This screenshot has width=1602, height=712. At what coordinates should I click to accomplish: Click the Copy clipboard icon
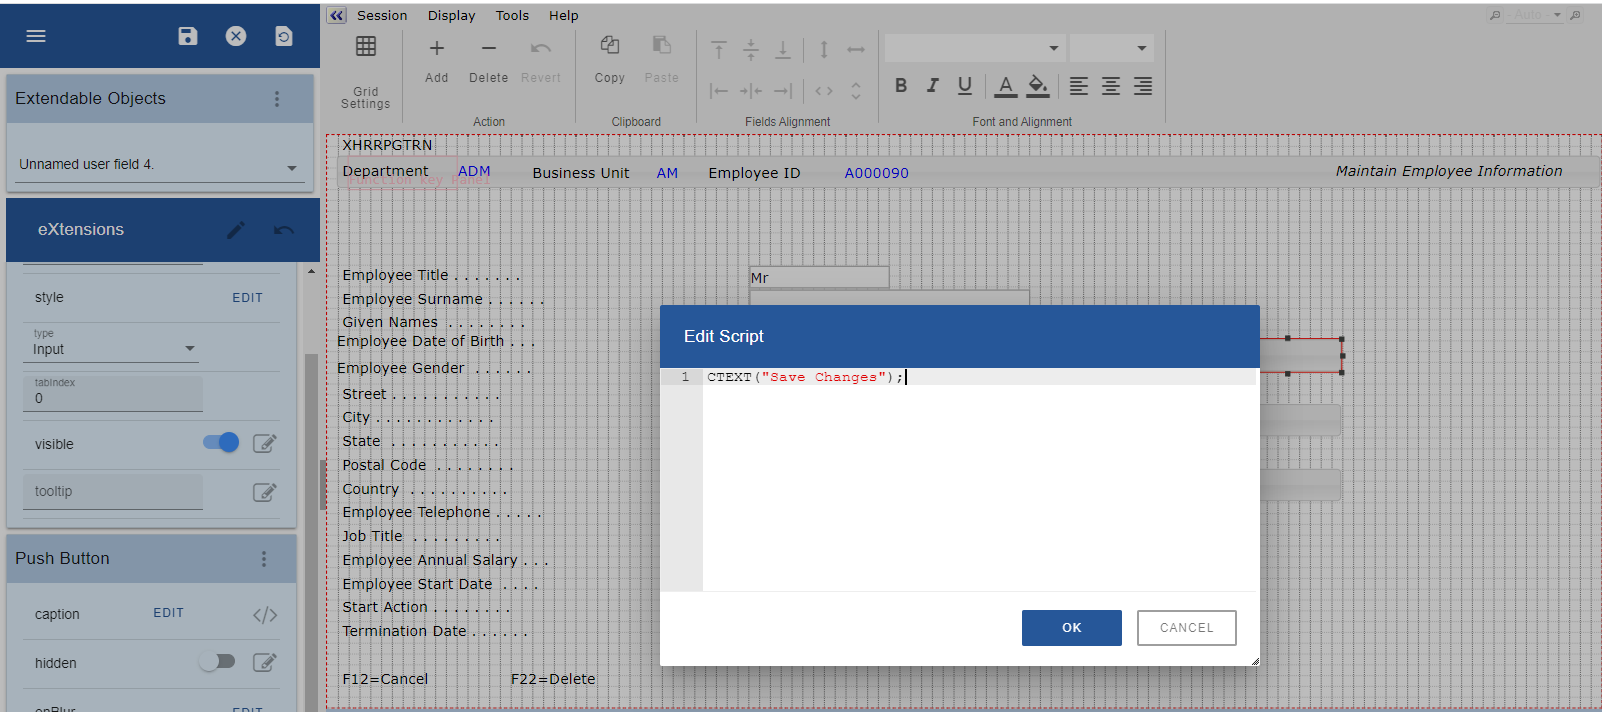(609, 46)
